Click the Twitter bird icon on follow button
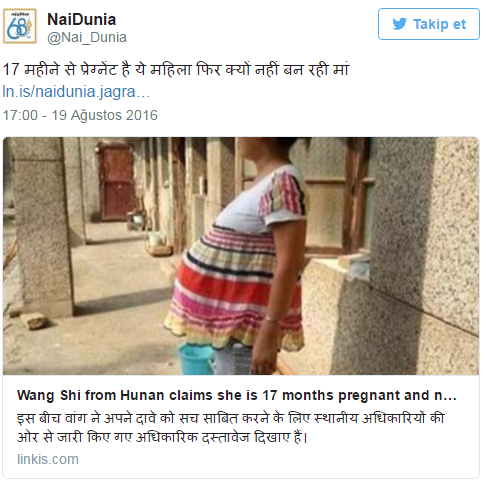The width and height of the screenshot is (490, 485). (x=399, y=24)
